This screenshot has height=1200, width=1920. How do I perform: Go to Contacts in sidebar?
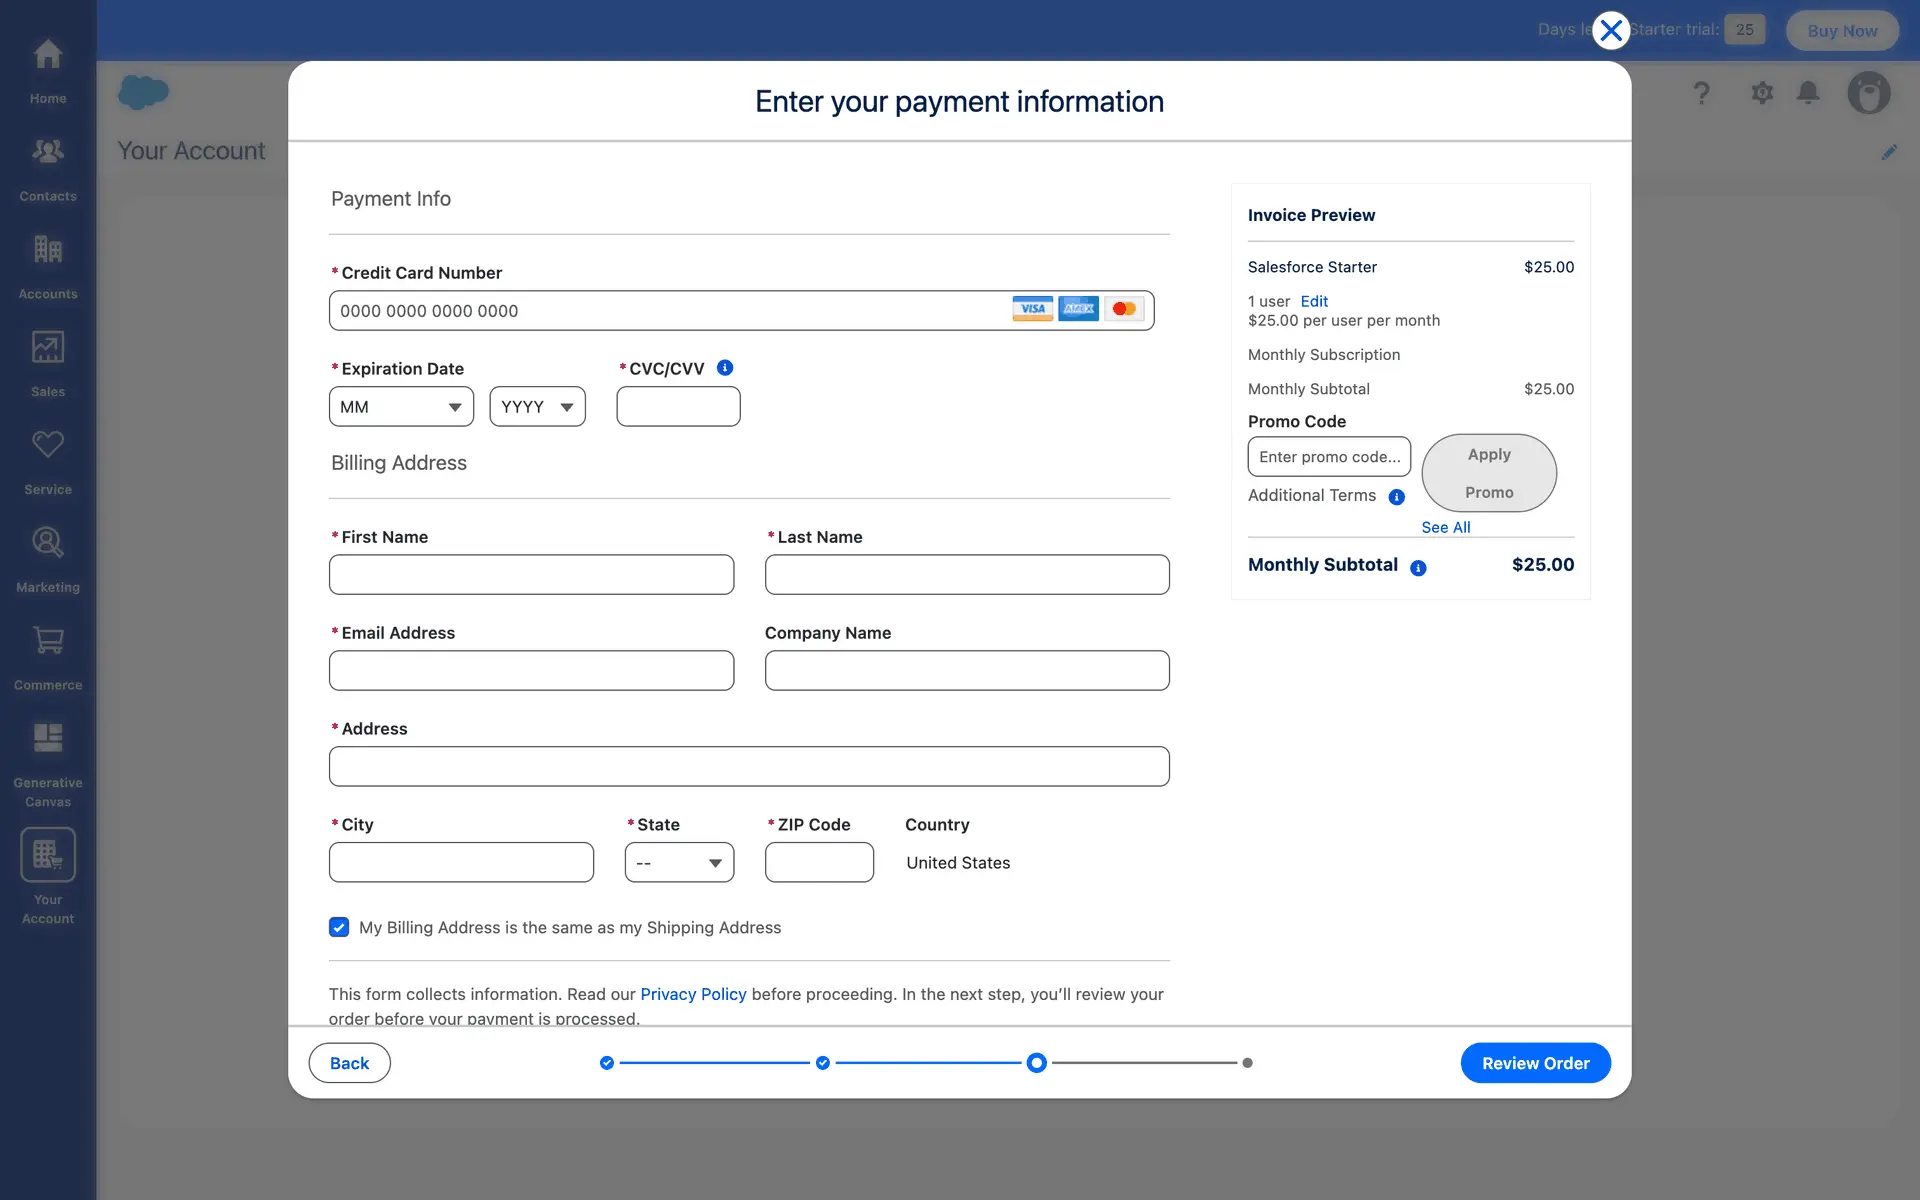click(x=47, y=152)
